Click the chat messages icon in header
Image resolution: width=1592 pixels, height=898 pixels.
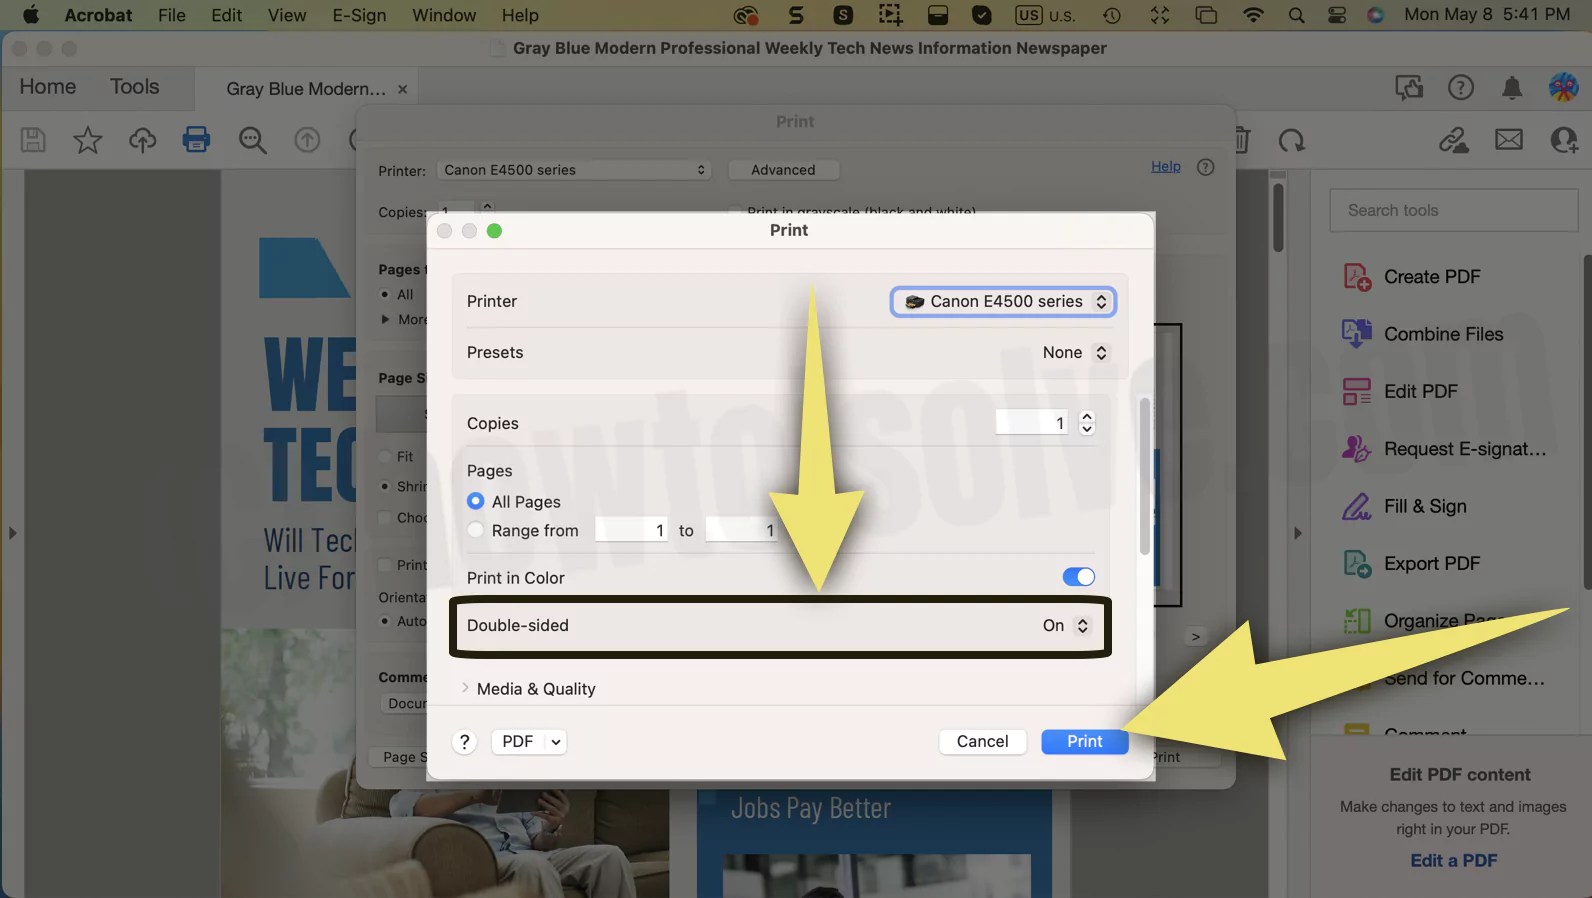click(1409, 88)
